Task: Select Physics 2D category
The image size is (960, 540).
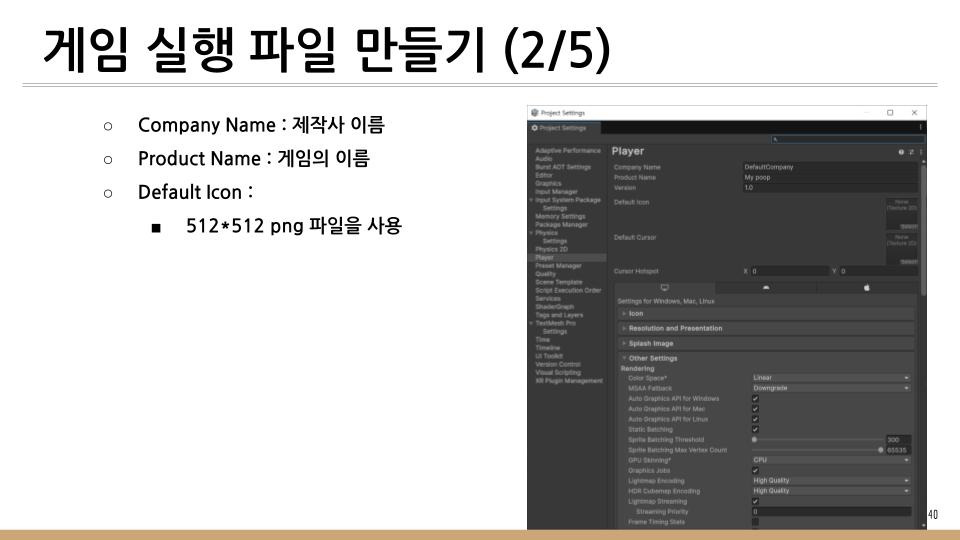Action: coord(551,249)
